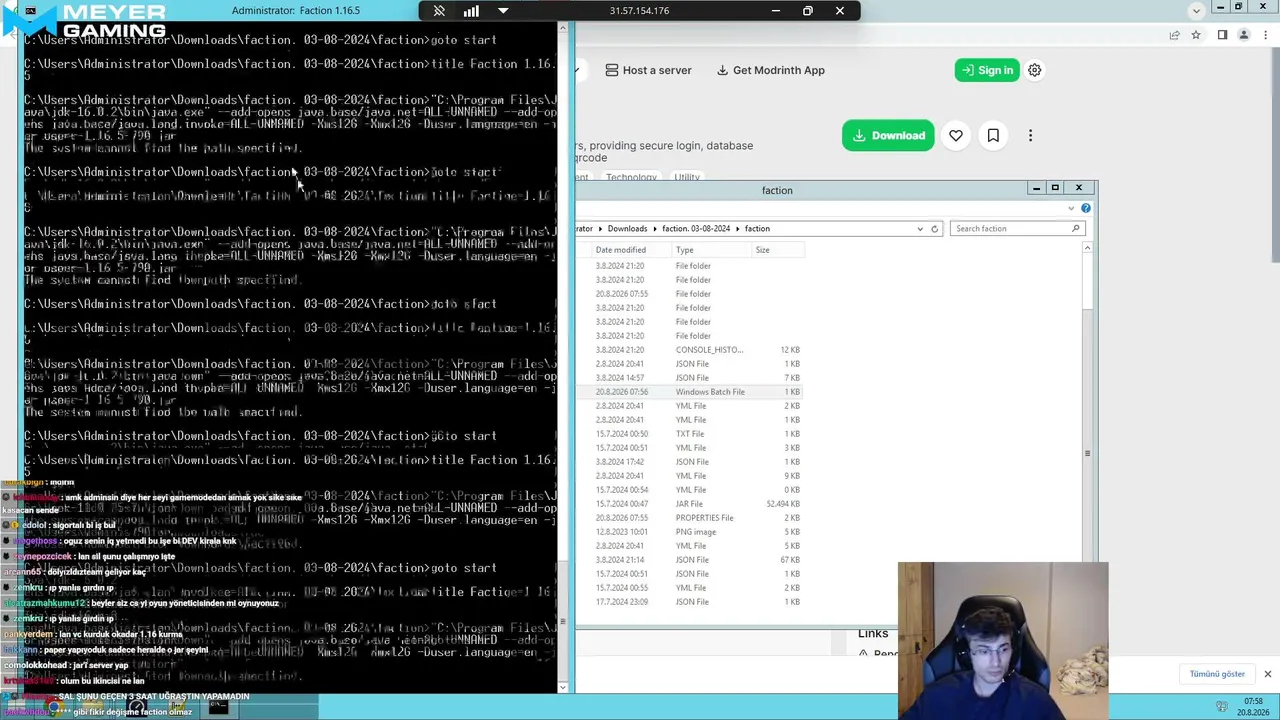This screenshot has height=720, width=1280.
Task: Refresh the faction Explorer folder view
Action: [x=935, y=229]
